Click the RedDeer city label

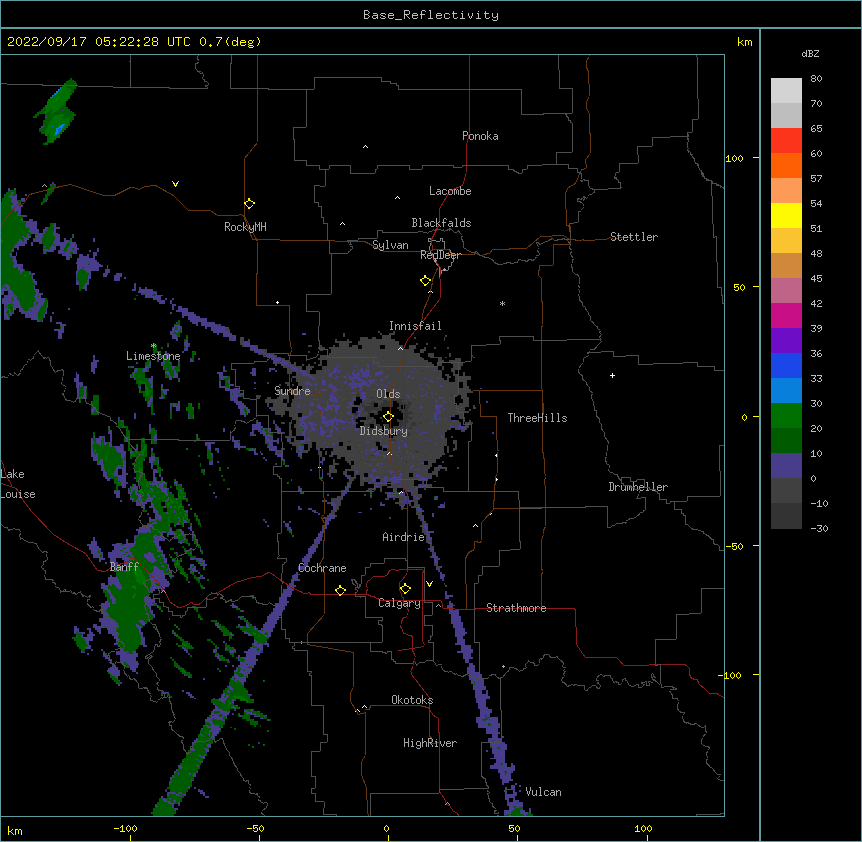[x=440, y=255]
